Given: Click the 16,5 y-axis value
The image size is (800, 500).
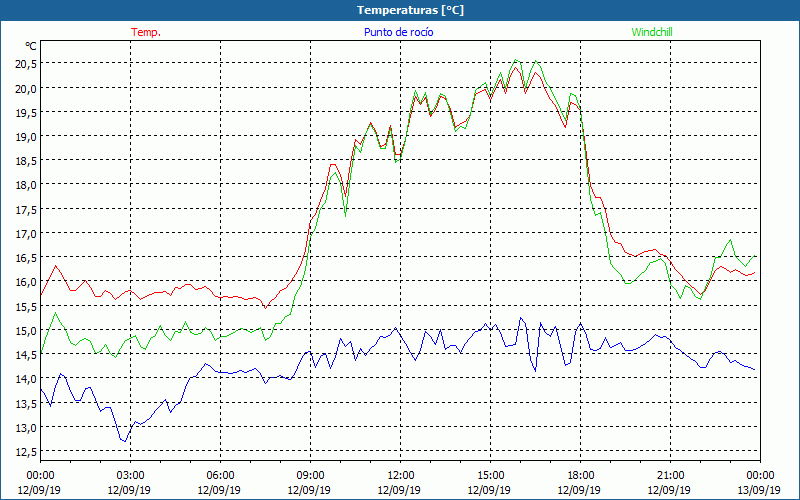Looking at the screenshot, I should [26, 258].
